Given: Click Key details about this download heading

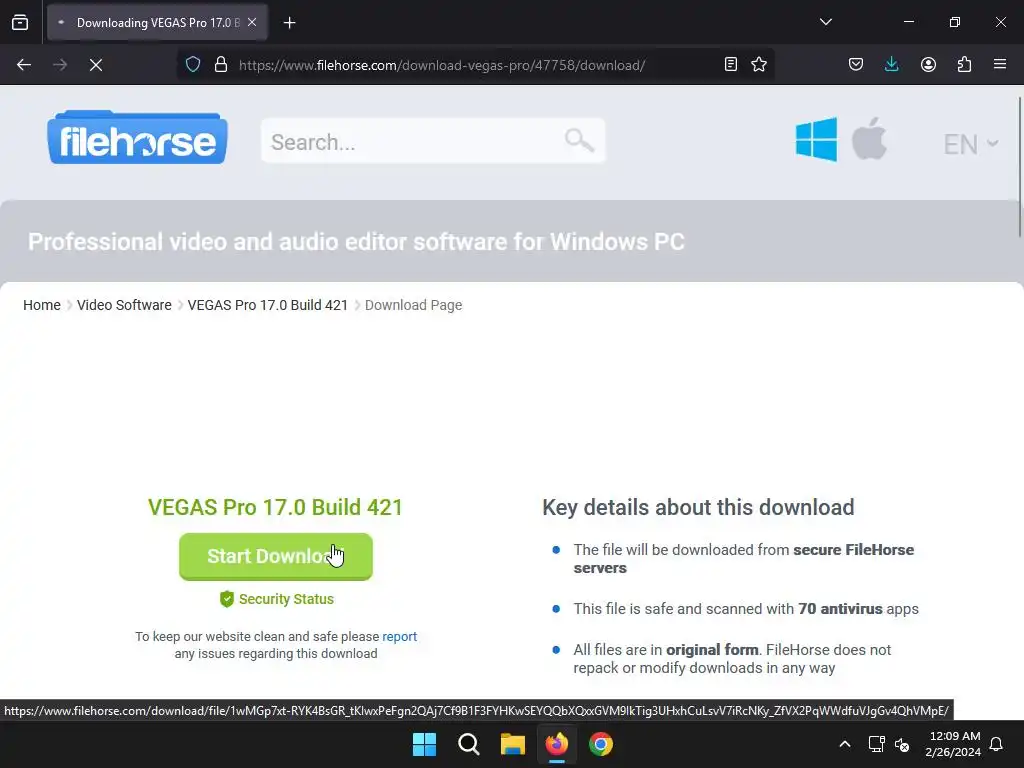Looking at the screenshot, I should click(698, 507).
